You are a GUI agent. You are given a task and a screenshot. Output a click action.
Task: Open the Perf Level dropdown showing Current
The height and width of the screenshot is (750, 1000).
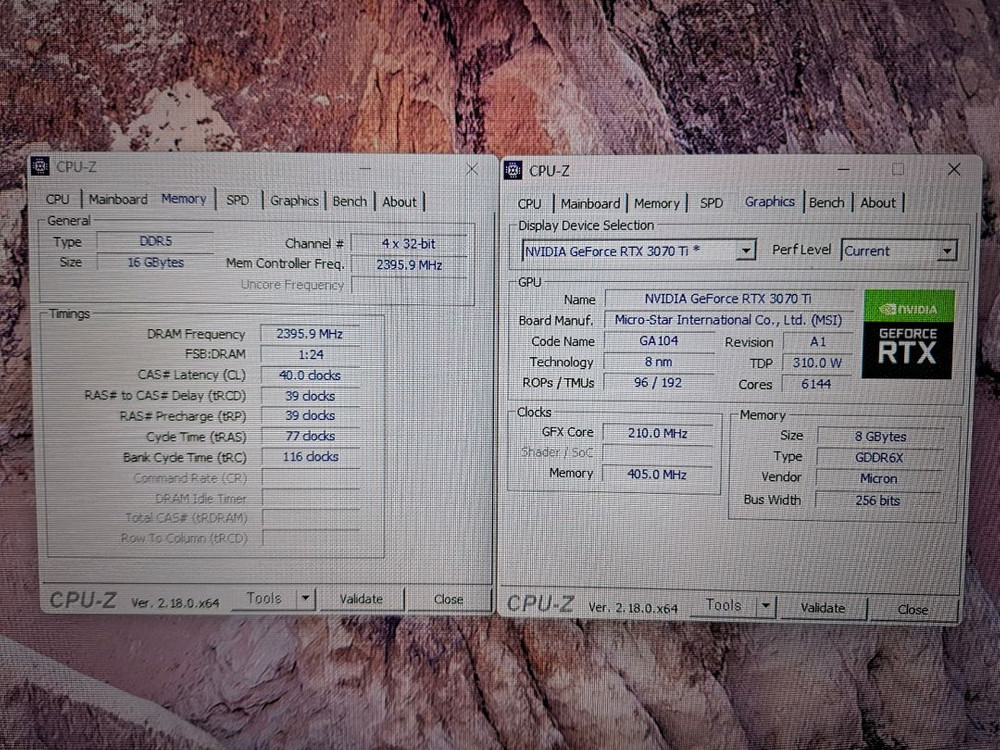(x=946, y=250)
